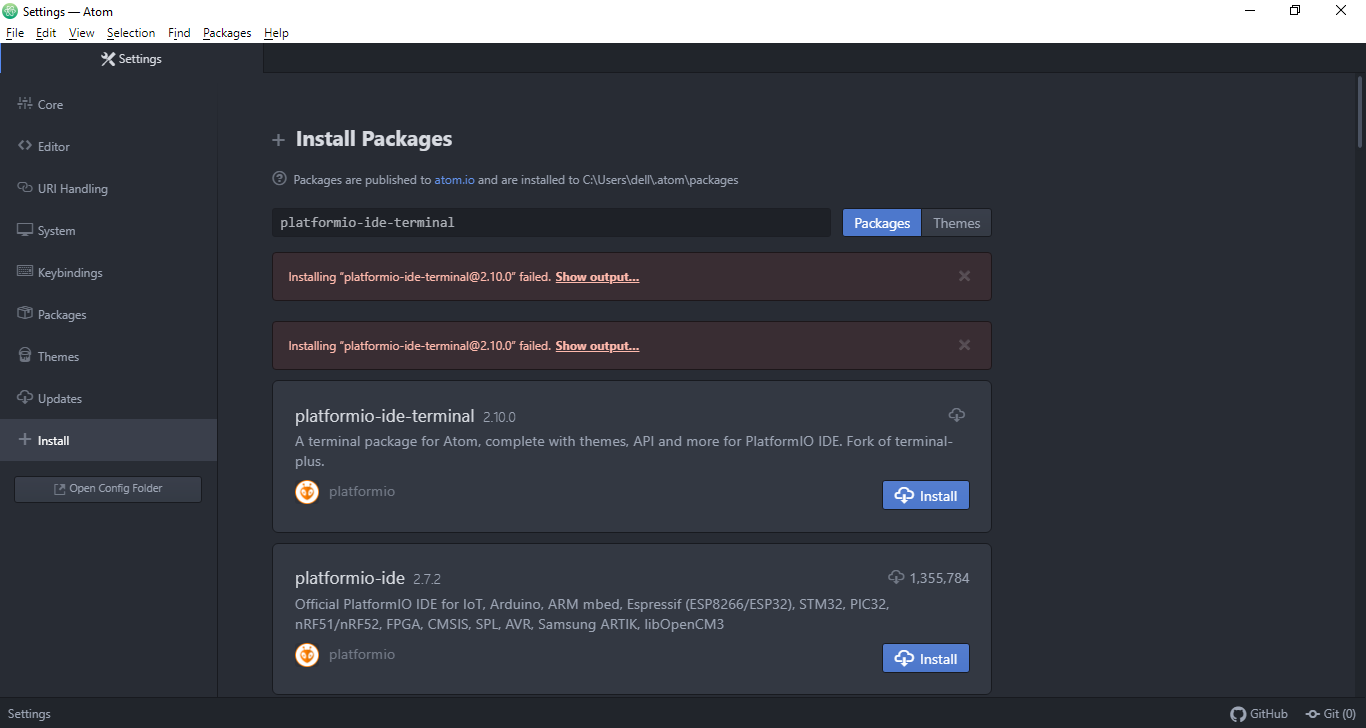Open the atom.io link

coord(454,179)
